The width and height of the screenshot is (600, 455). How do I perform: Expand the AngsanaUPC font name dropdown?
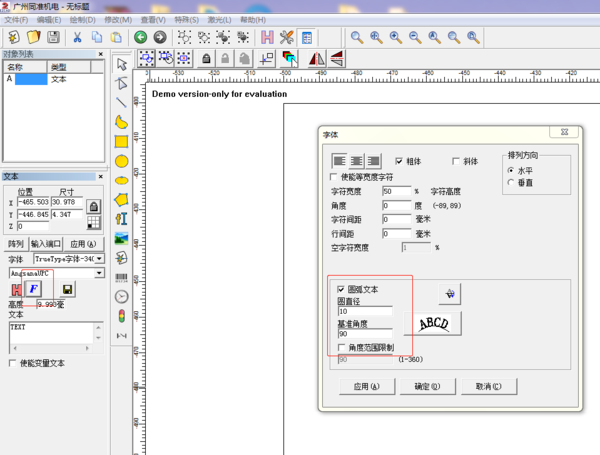point(100,272)
